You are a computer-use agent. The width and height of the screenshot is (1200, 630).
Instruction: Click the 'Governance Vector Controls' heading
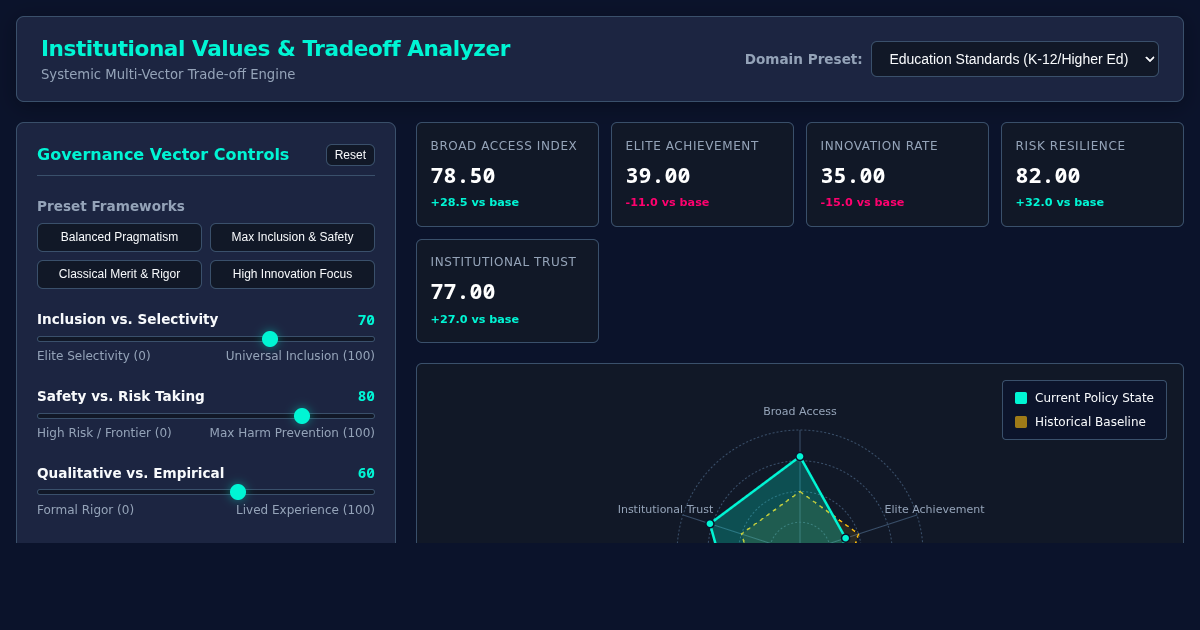point(163,154)
